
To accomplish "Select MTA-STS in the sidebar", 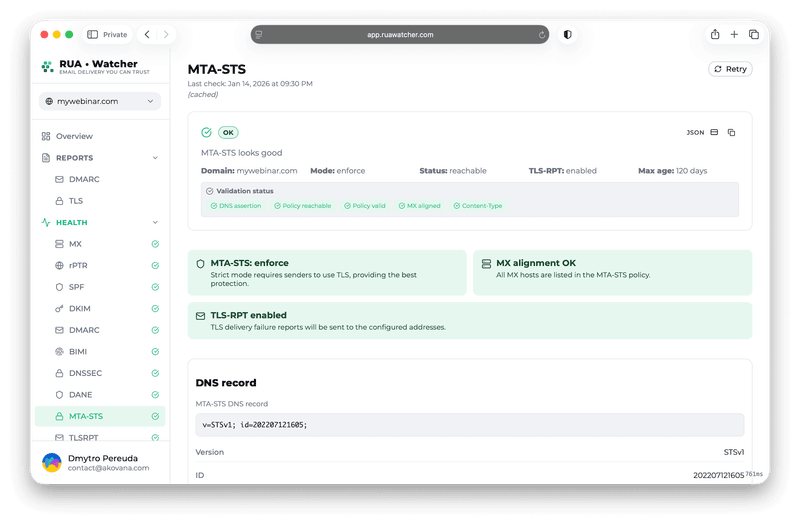I will (x=100, y=416).
